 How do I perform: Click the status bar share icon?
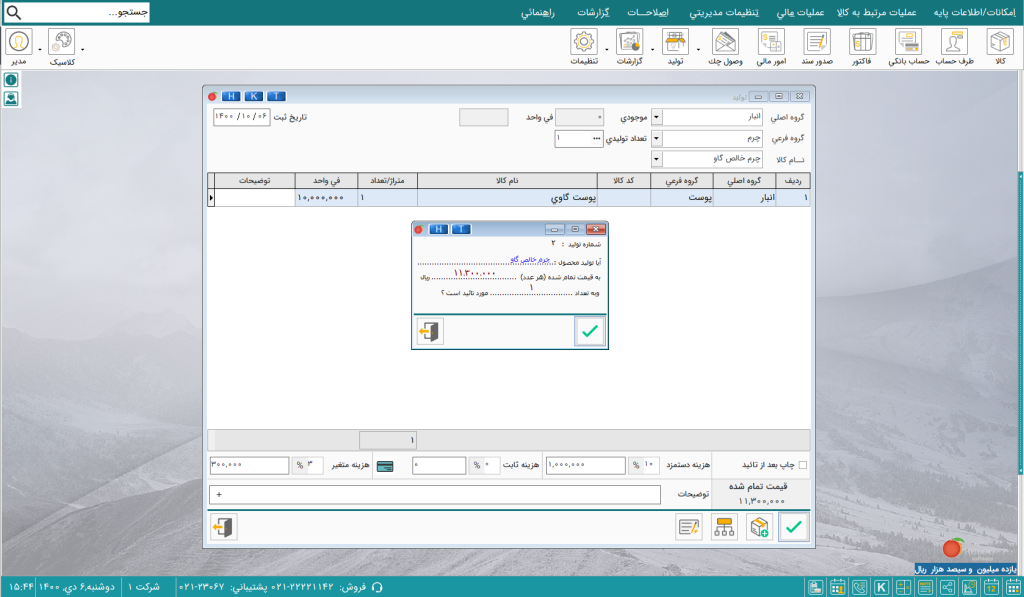[947, 587]
